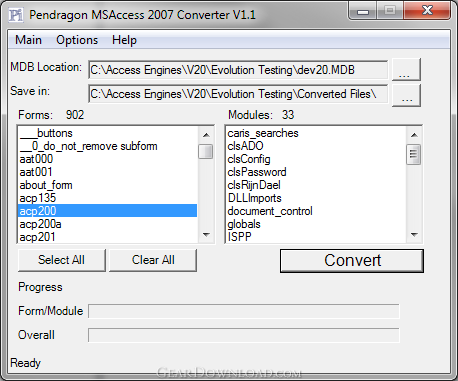Browse for MDB Location file
This screenshot has width=458, height=381.
click(406, 69)
